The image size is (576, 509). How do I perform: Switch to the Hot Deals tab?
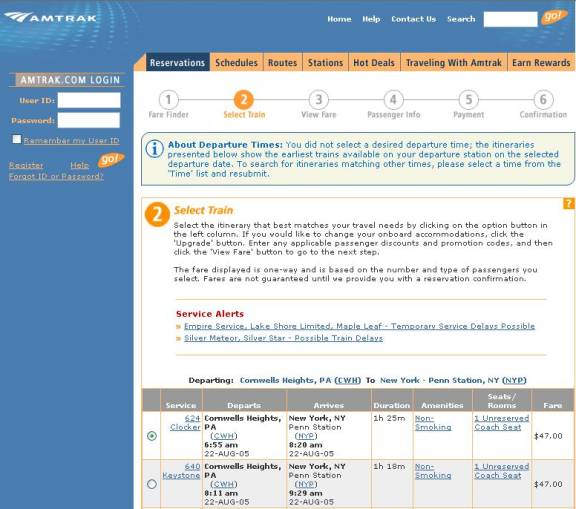tap(374, 62)
